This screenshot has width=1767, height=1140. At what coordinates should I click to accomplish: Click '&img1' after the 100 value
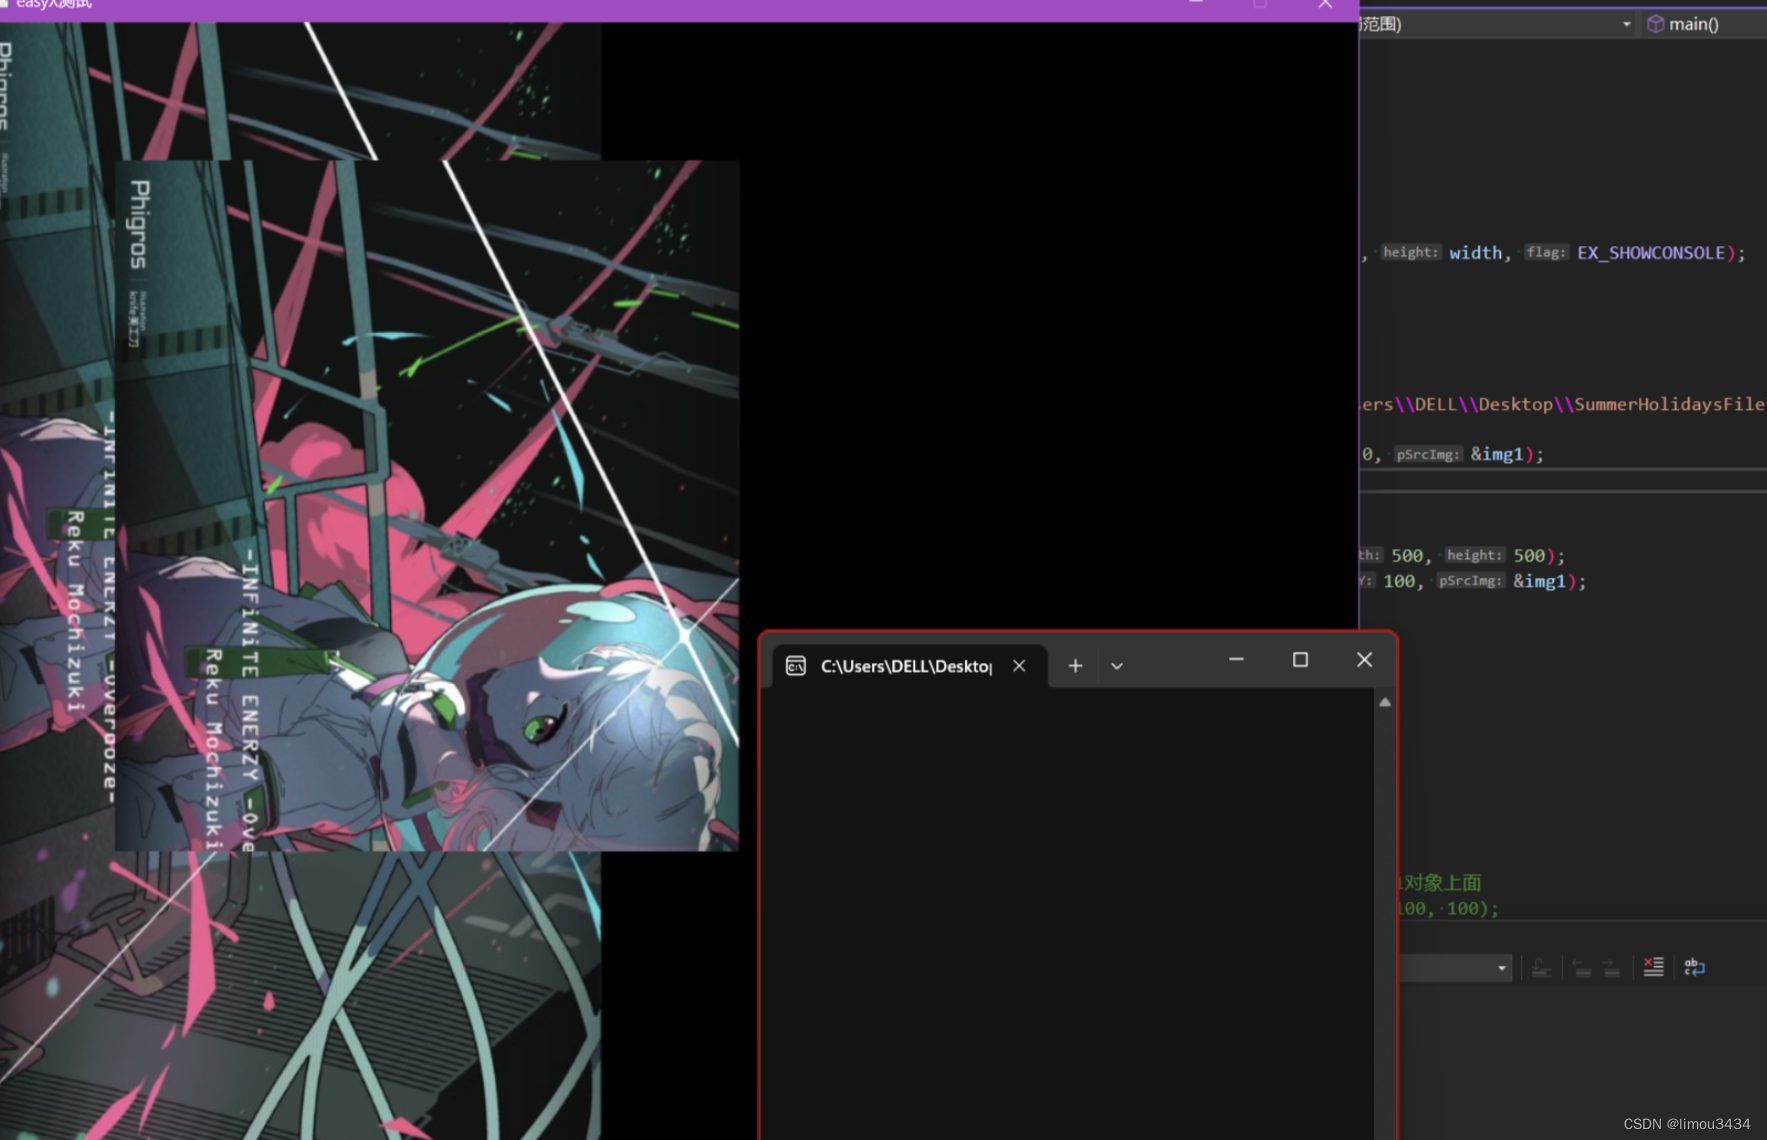coord(1539,581)
